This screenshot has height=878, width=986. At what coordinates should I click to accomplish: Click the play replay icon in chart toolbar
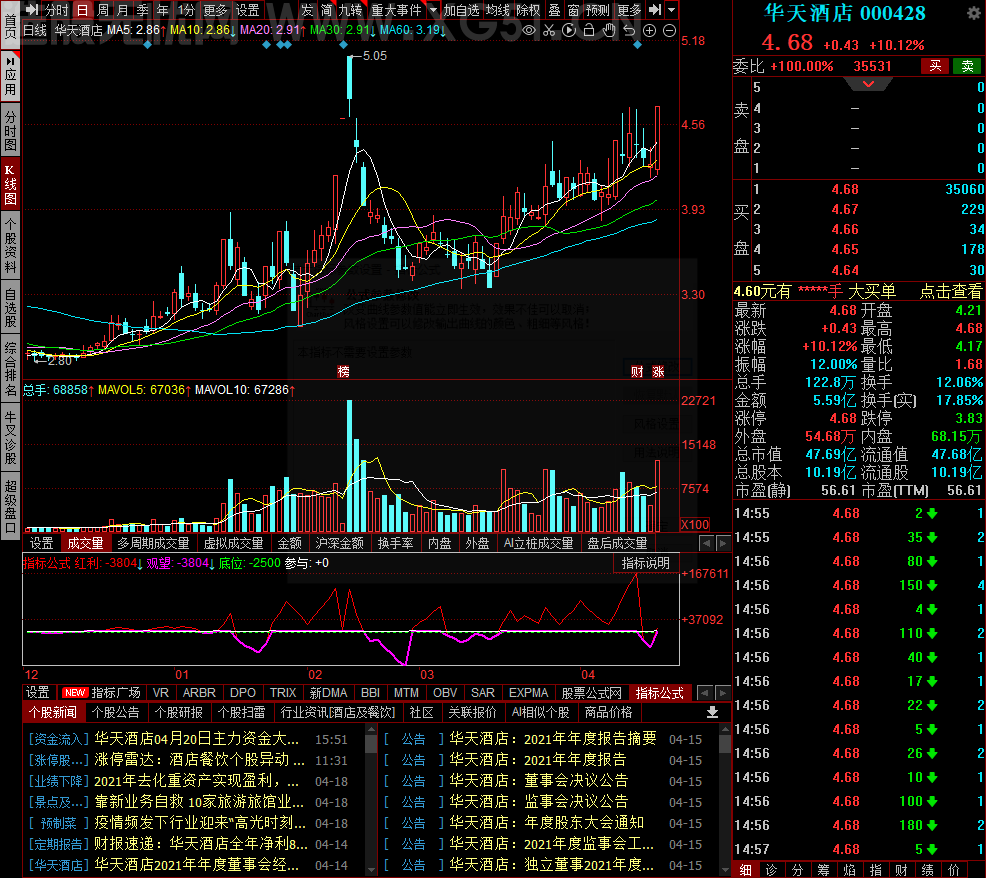pyautogui.click(x=568, y=30)
